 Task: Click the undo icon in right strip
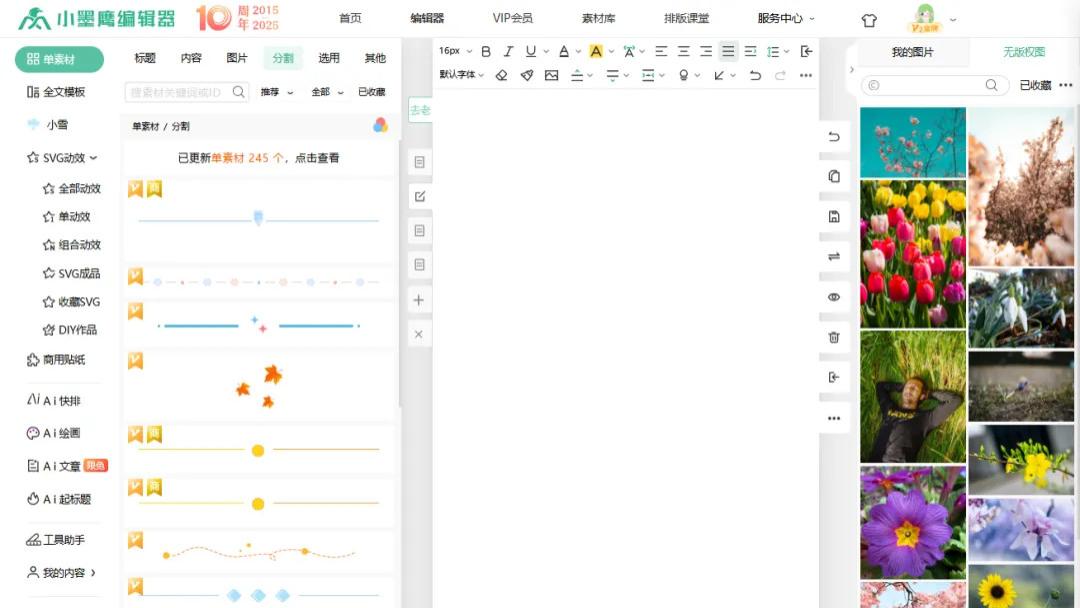[833, 136]
